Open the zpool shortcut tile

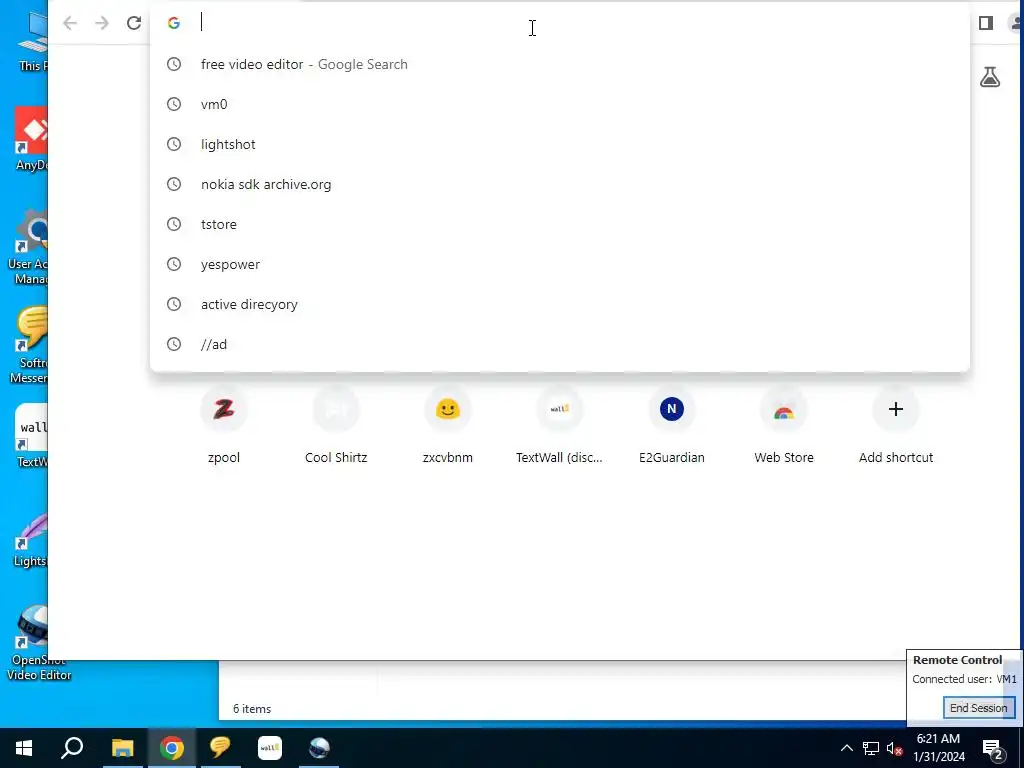(x=224, y=426)
